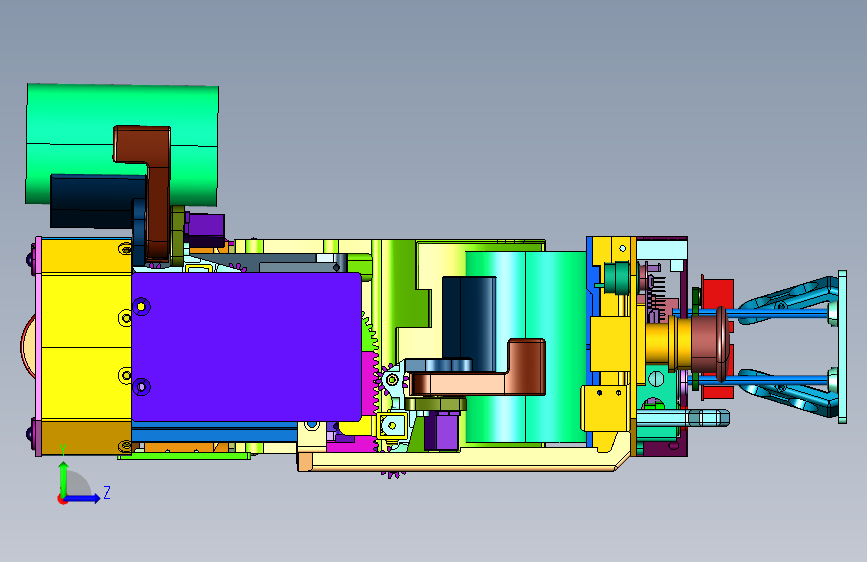Pick the pink end plate on far left
The image size is (867, 562).
tap(38, 346)
